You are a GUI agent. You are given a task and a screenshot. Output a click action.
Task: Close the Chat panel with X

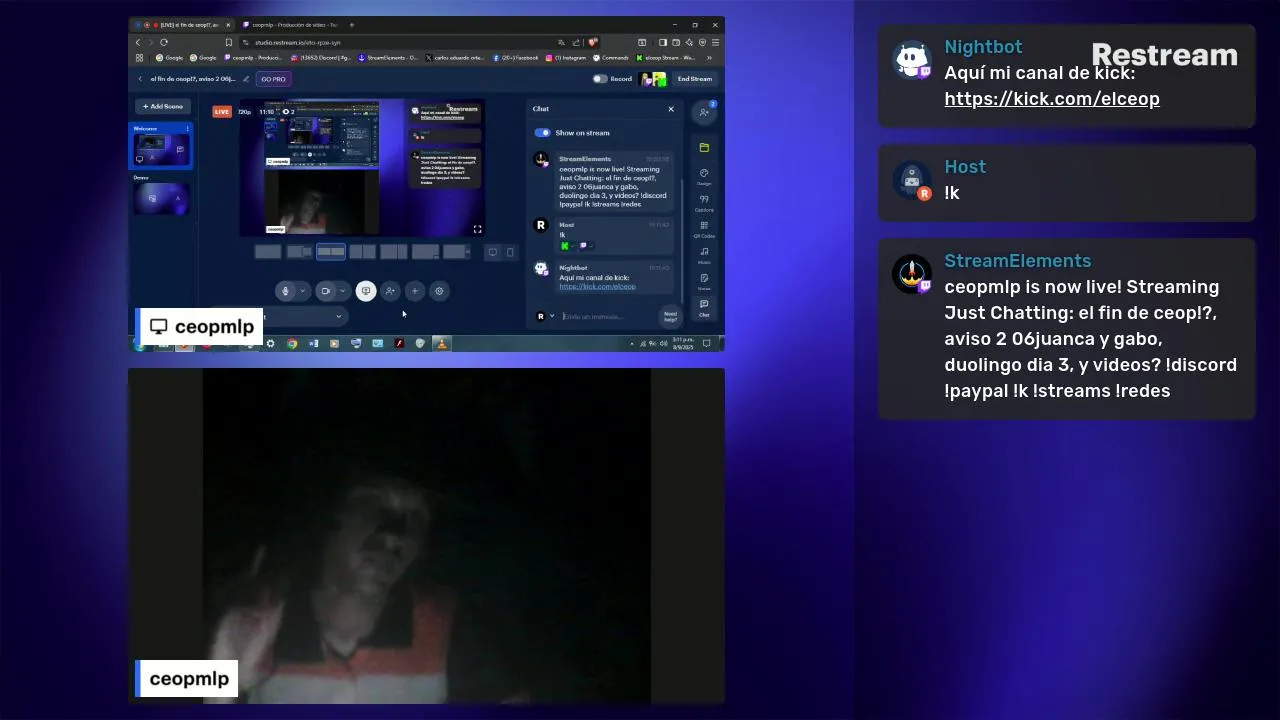click(x=671, y=109)
